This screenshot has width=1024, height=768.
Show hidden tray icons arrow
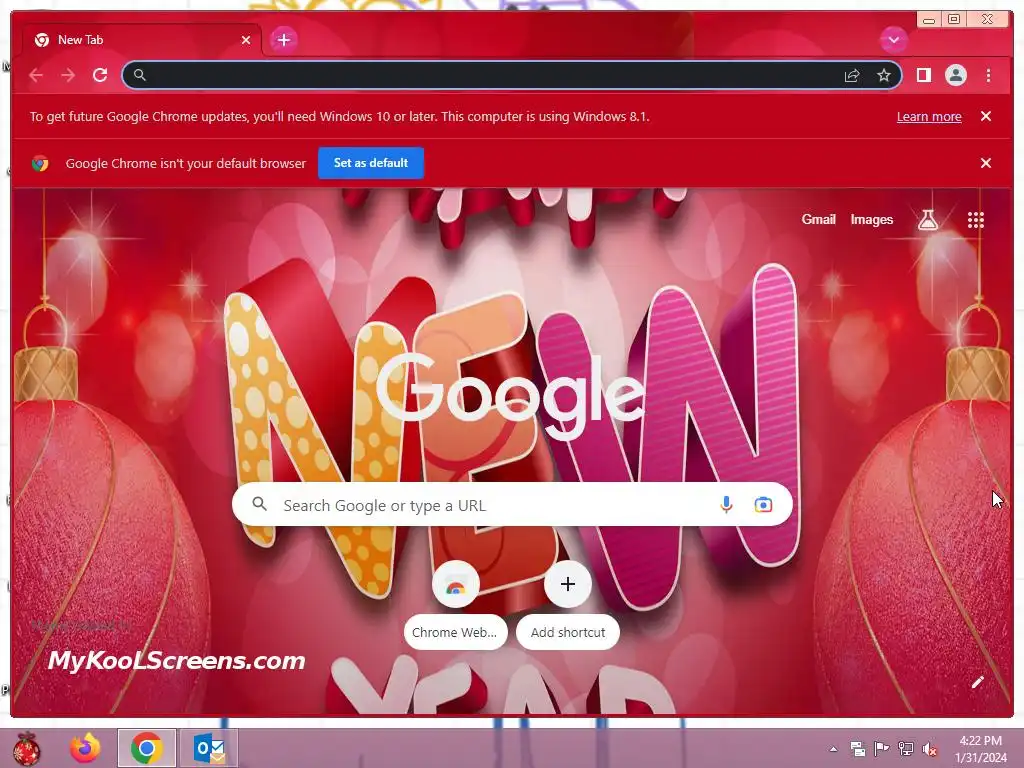click(833, 749)
